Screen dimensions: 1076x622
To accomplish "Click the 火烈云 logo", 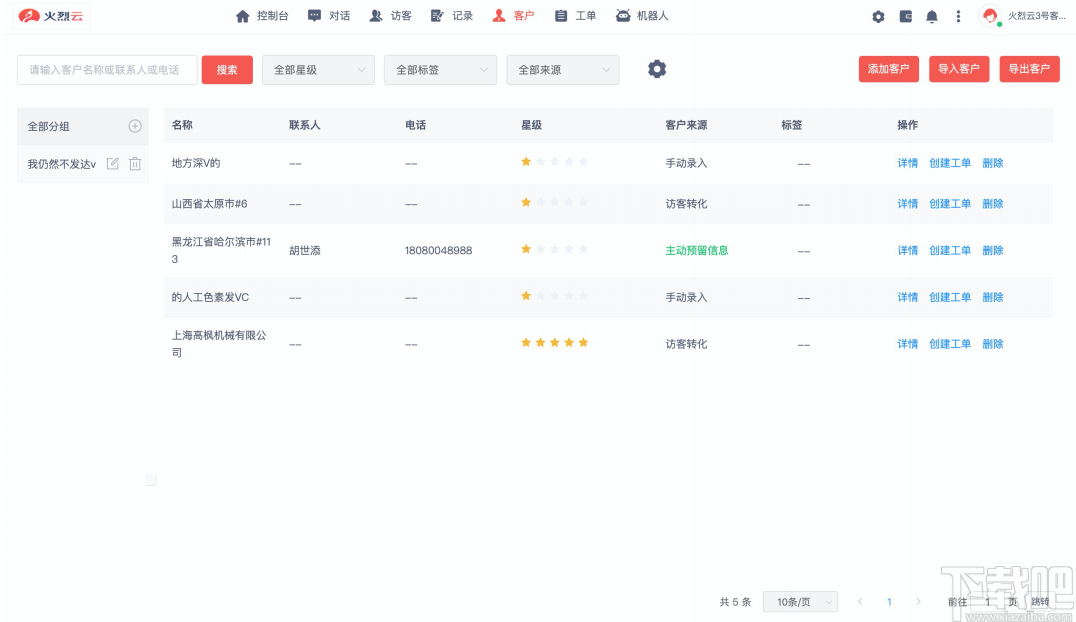I will [x=51, y=16].
